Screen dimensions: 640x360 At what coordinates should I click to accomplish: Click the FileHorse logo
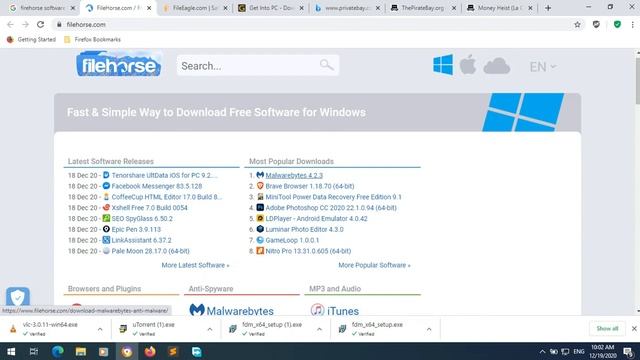119,64
